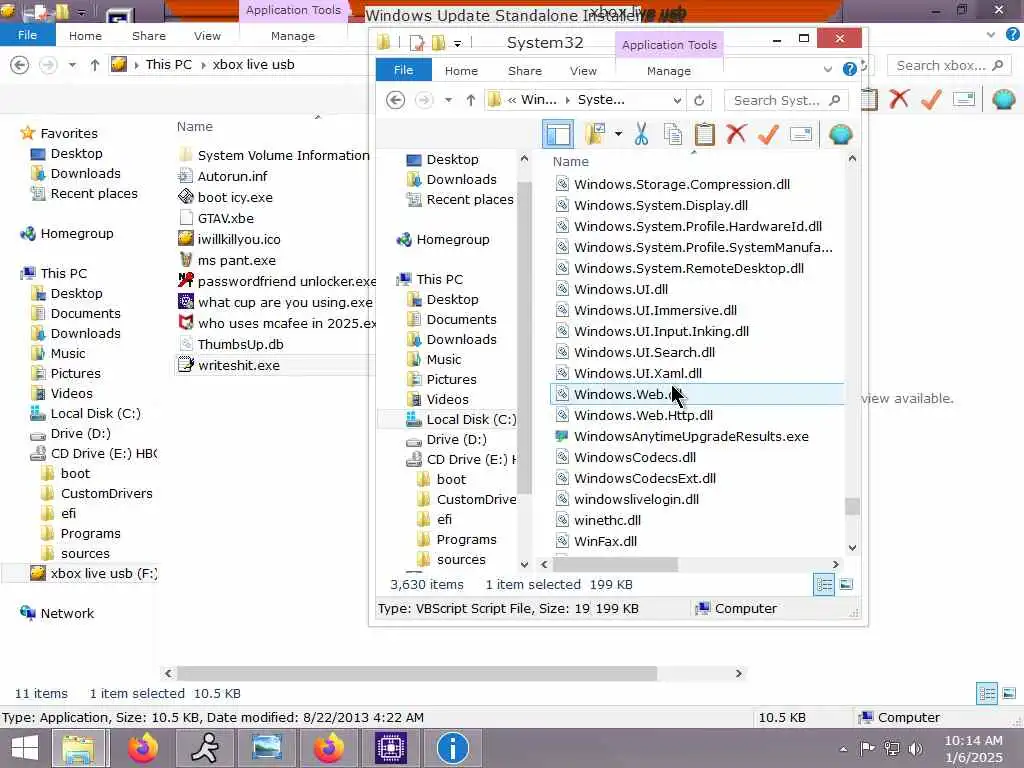This screenshot has height=768, width=1024.
Task: Open the Manage tab in System32 window
Action: tap(669, 71)
